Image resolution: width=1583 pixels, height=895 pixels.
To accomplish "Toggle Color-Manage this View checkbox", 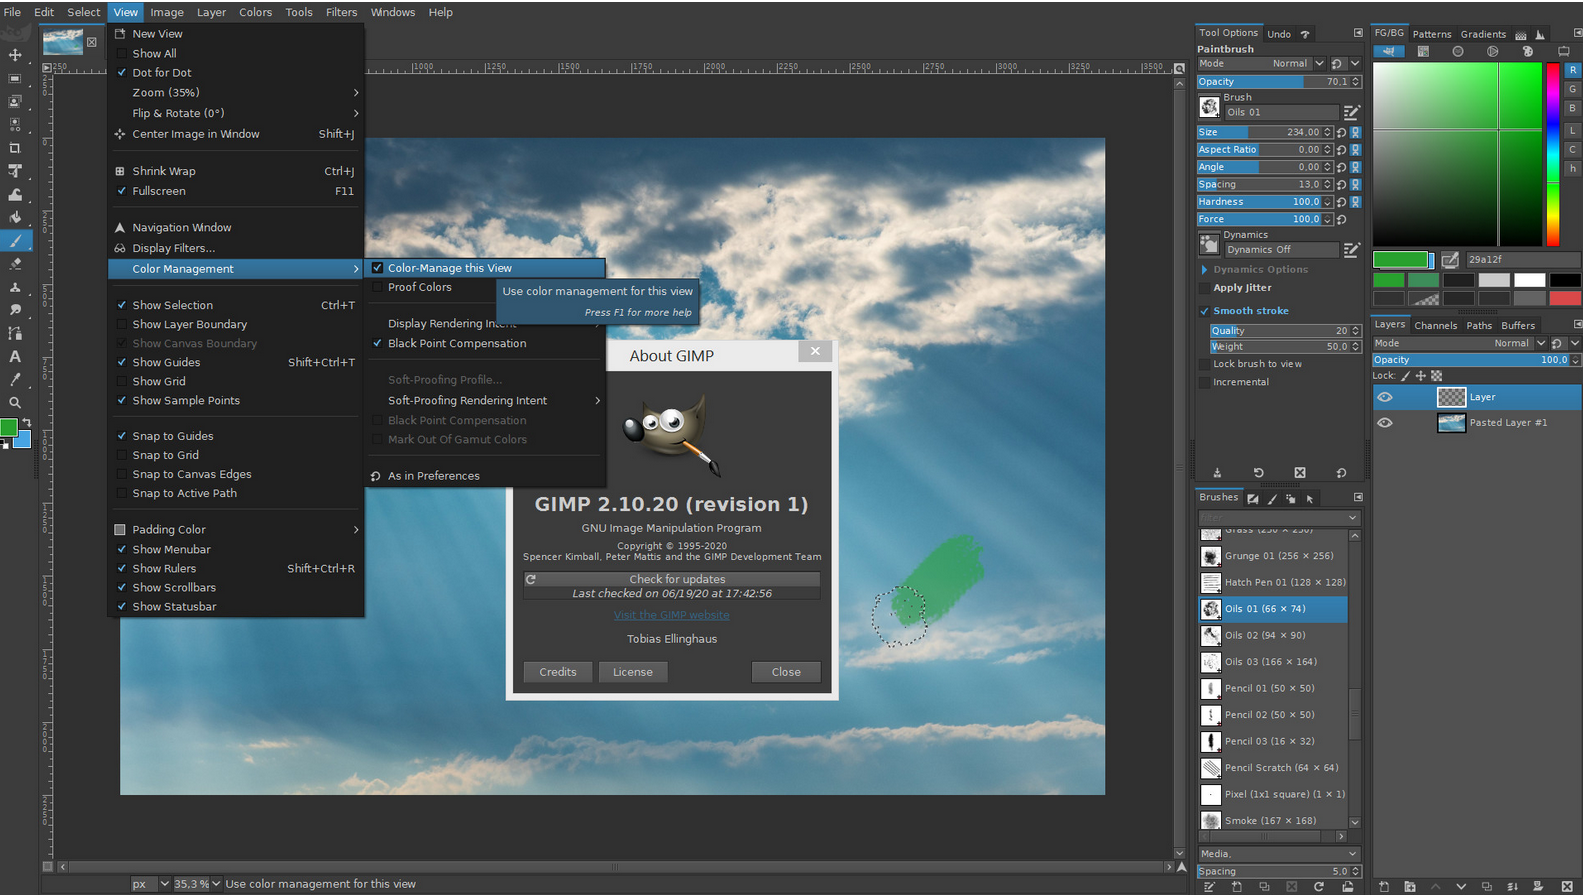I will [x=377, y=268].
